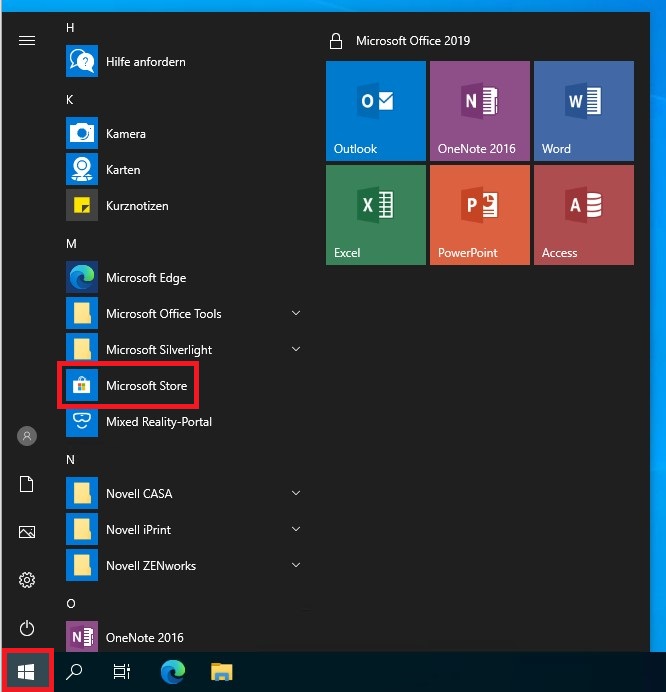Open File Explorer from the taskbar
Image resolution: width=666 pixels, height=692 pixels.
(x=221, y=672)
